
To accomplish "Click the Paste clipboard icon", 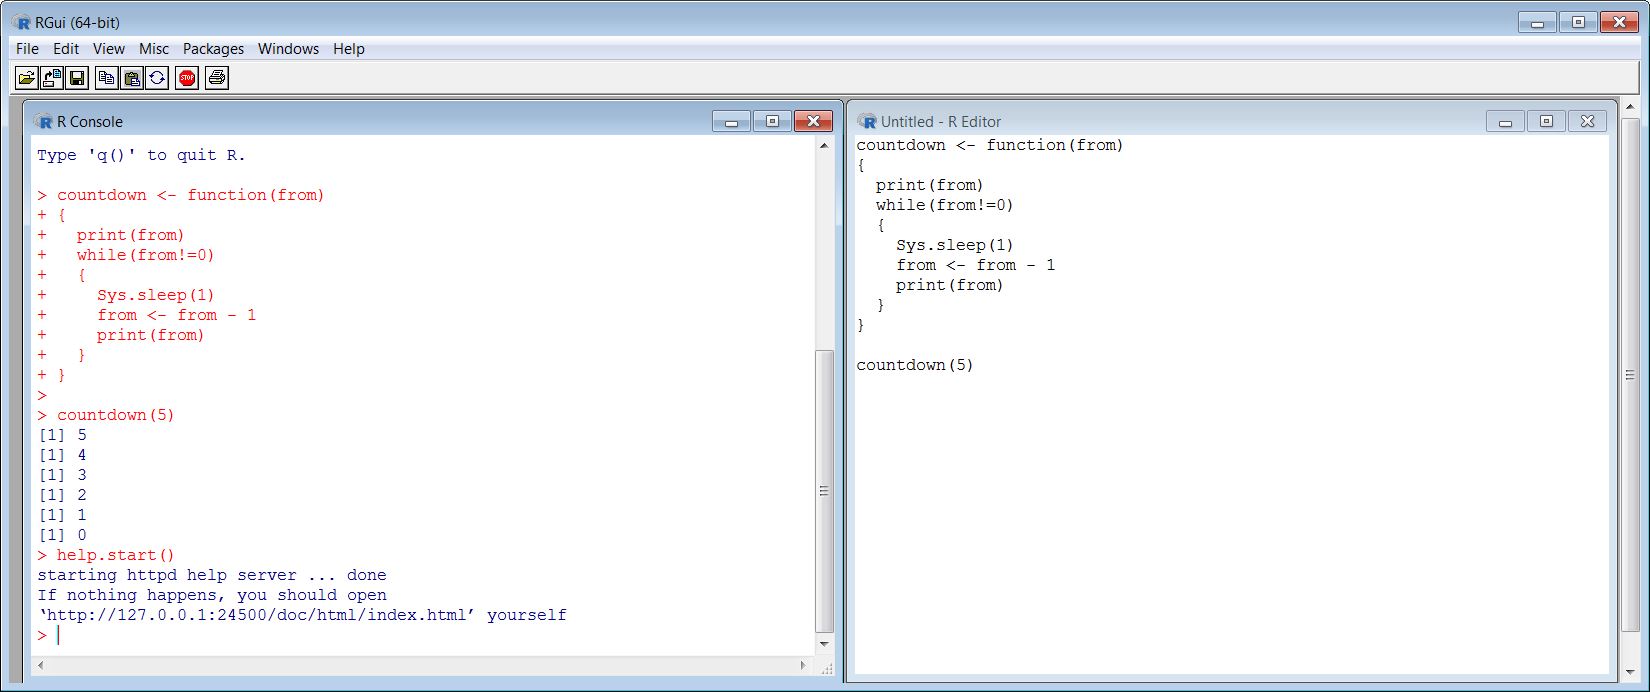I will [131, 78].
